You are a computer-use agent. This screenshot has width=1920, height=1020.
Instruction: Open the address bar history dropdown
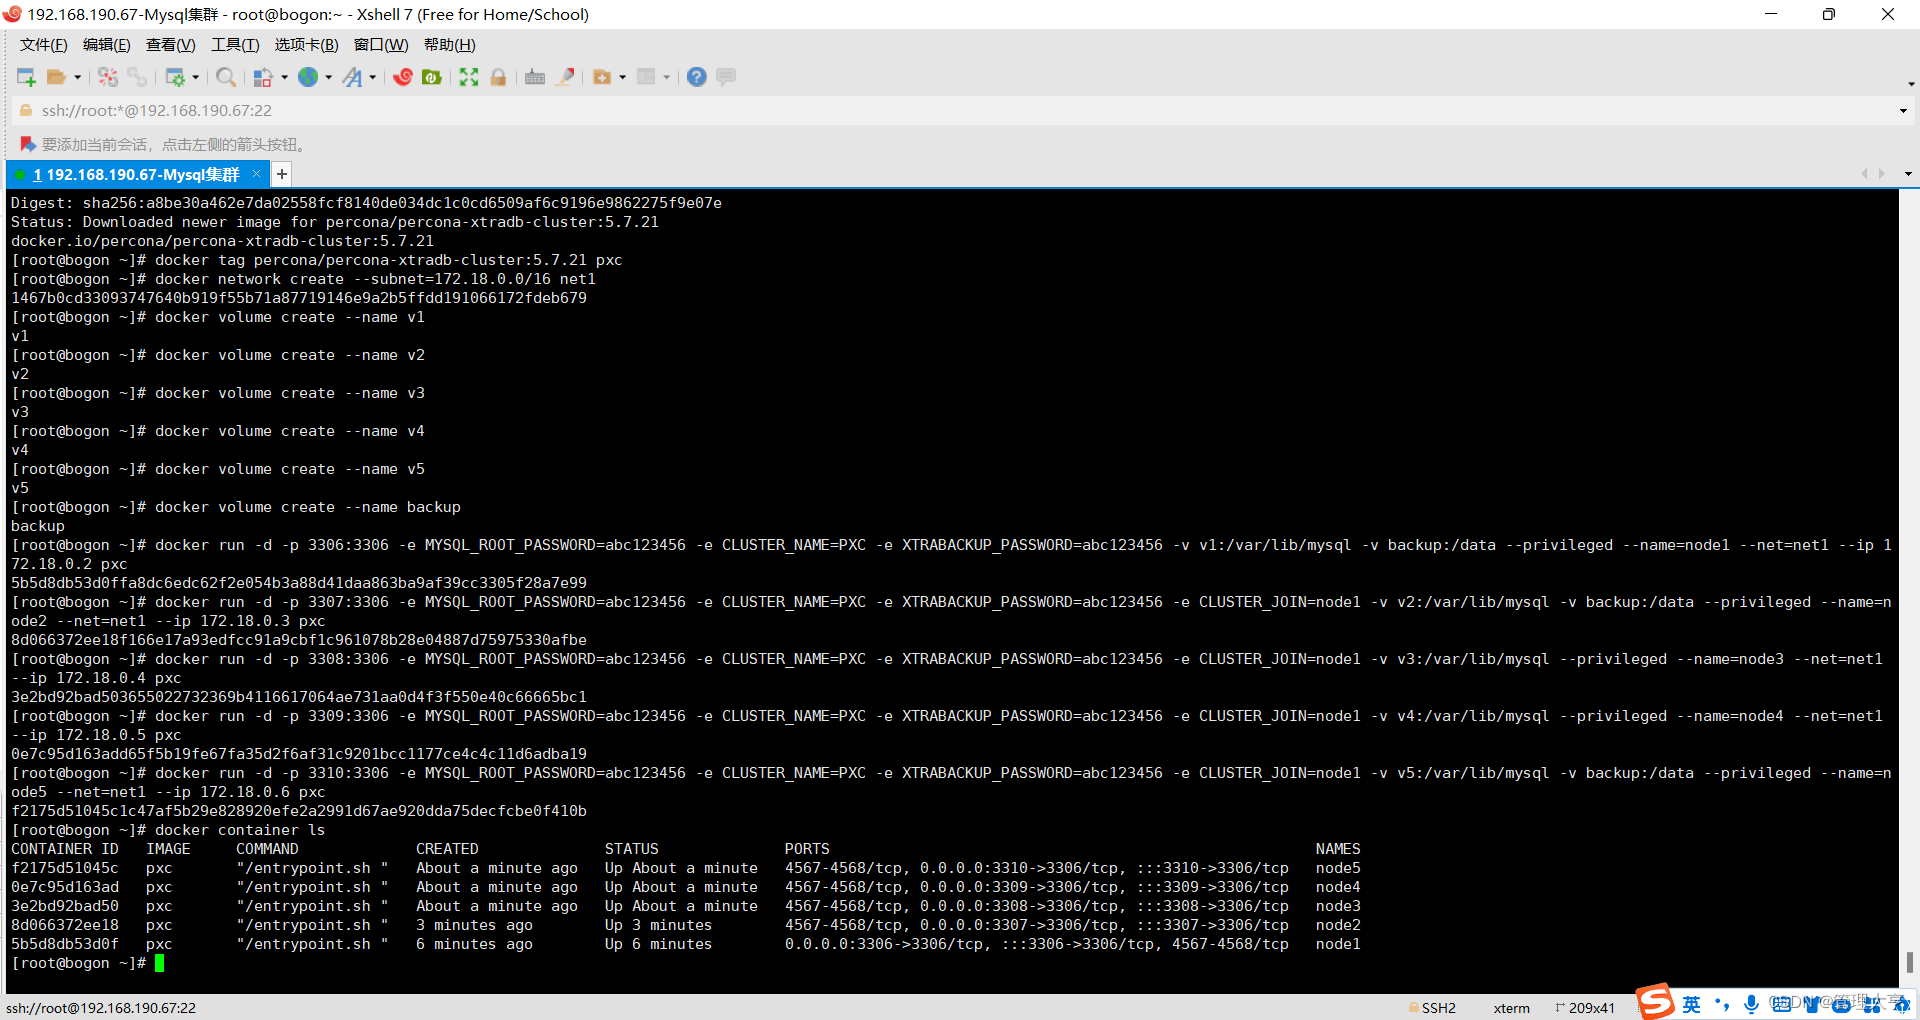point(1904,110)
